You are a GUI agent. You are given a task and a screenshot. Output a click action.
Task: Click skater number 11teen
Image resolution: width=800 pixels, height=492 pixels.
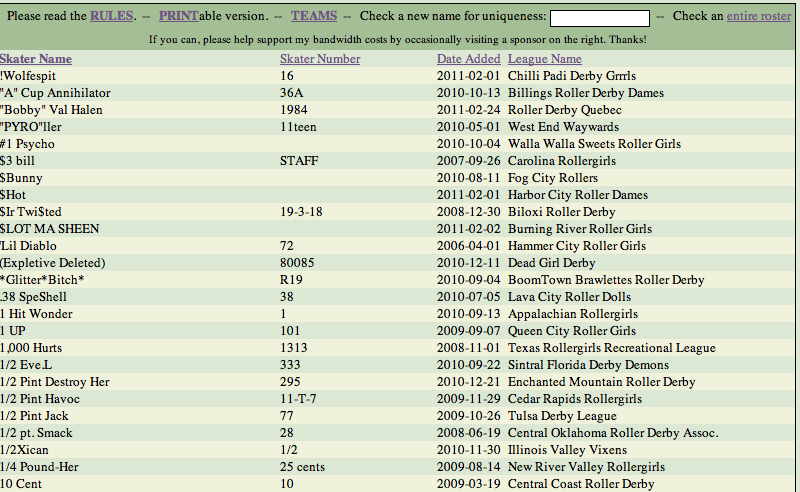[298, 127]
